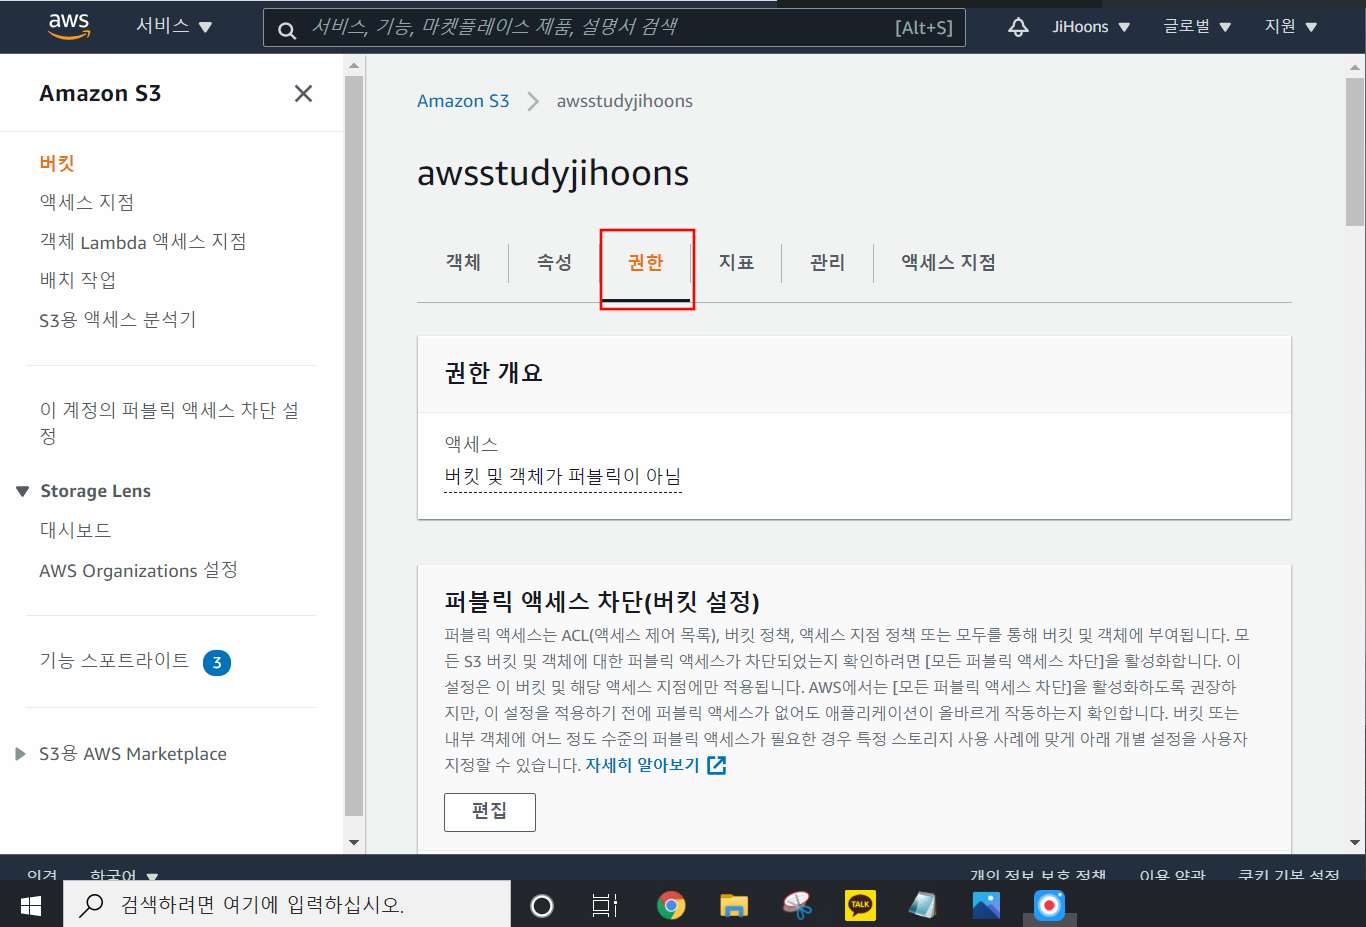1366x927 pixels.
Task: Close the Amazon S3 sidebar panel
Action: pyautogui.click(x=303, y=93)
